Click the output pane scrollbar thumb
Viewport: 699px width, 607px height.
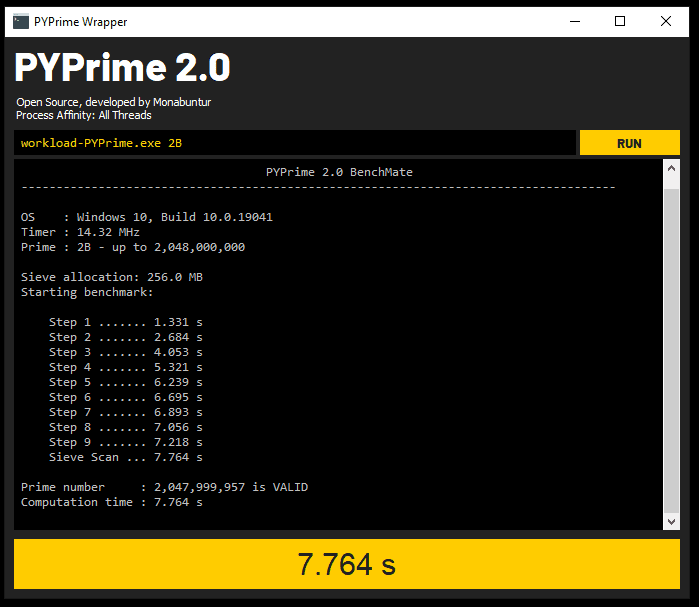click(x=671, y=351)
